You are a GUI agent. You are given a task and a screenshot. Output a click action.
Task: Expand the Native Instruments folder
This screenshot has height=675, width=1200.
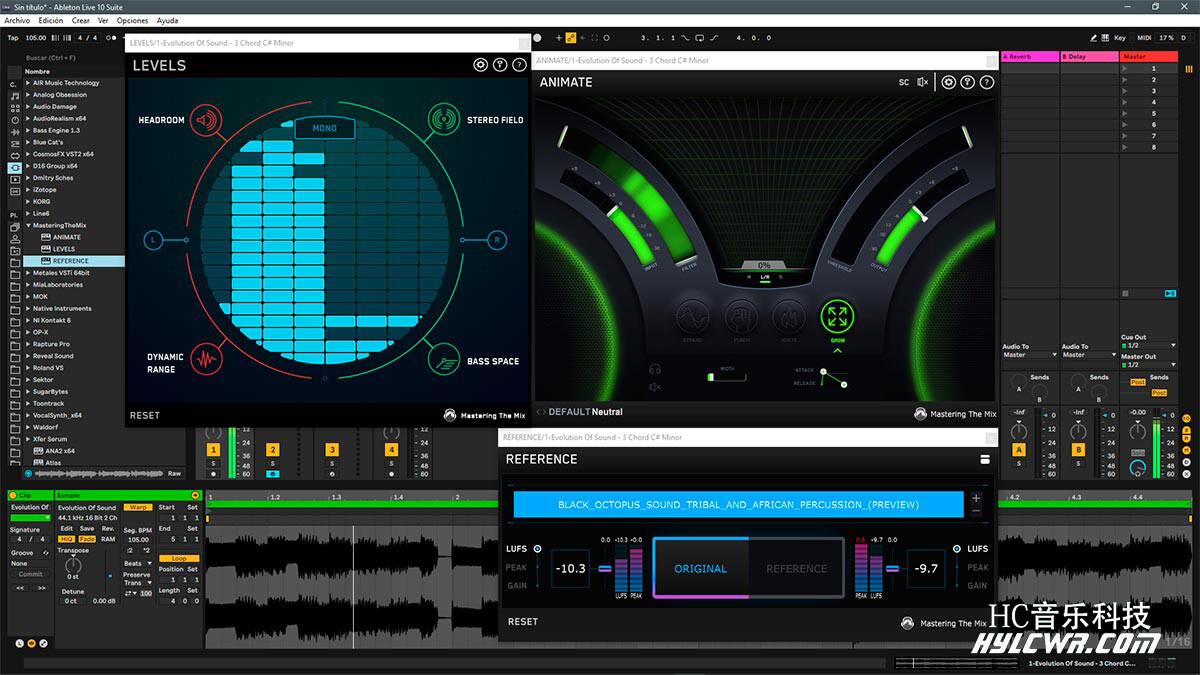pyautogui.click(x=28, y=308)
